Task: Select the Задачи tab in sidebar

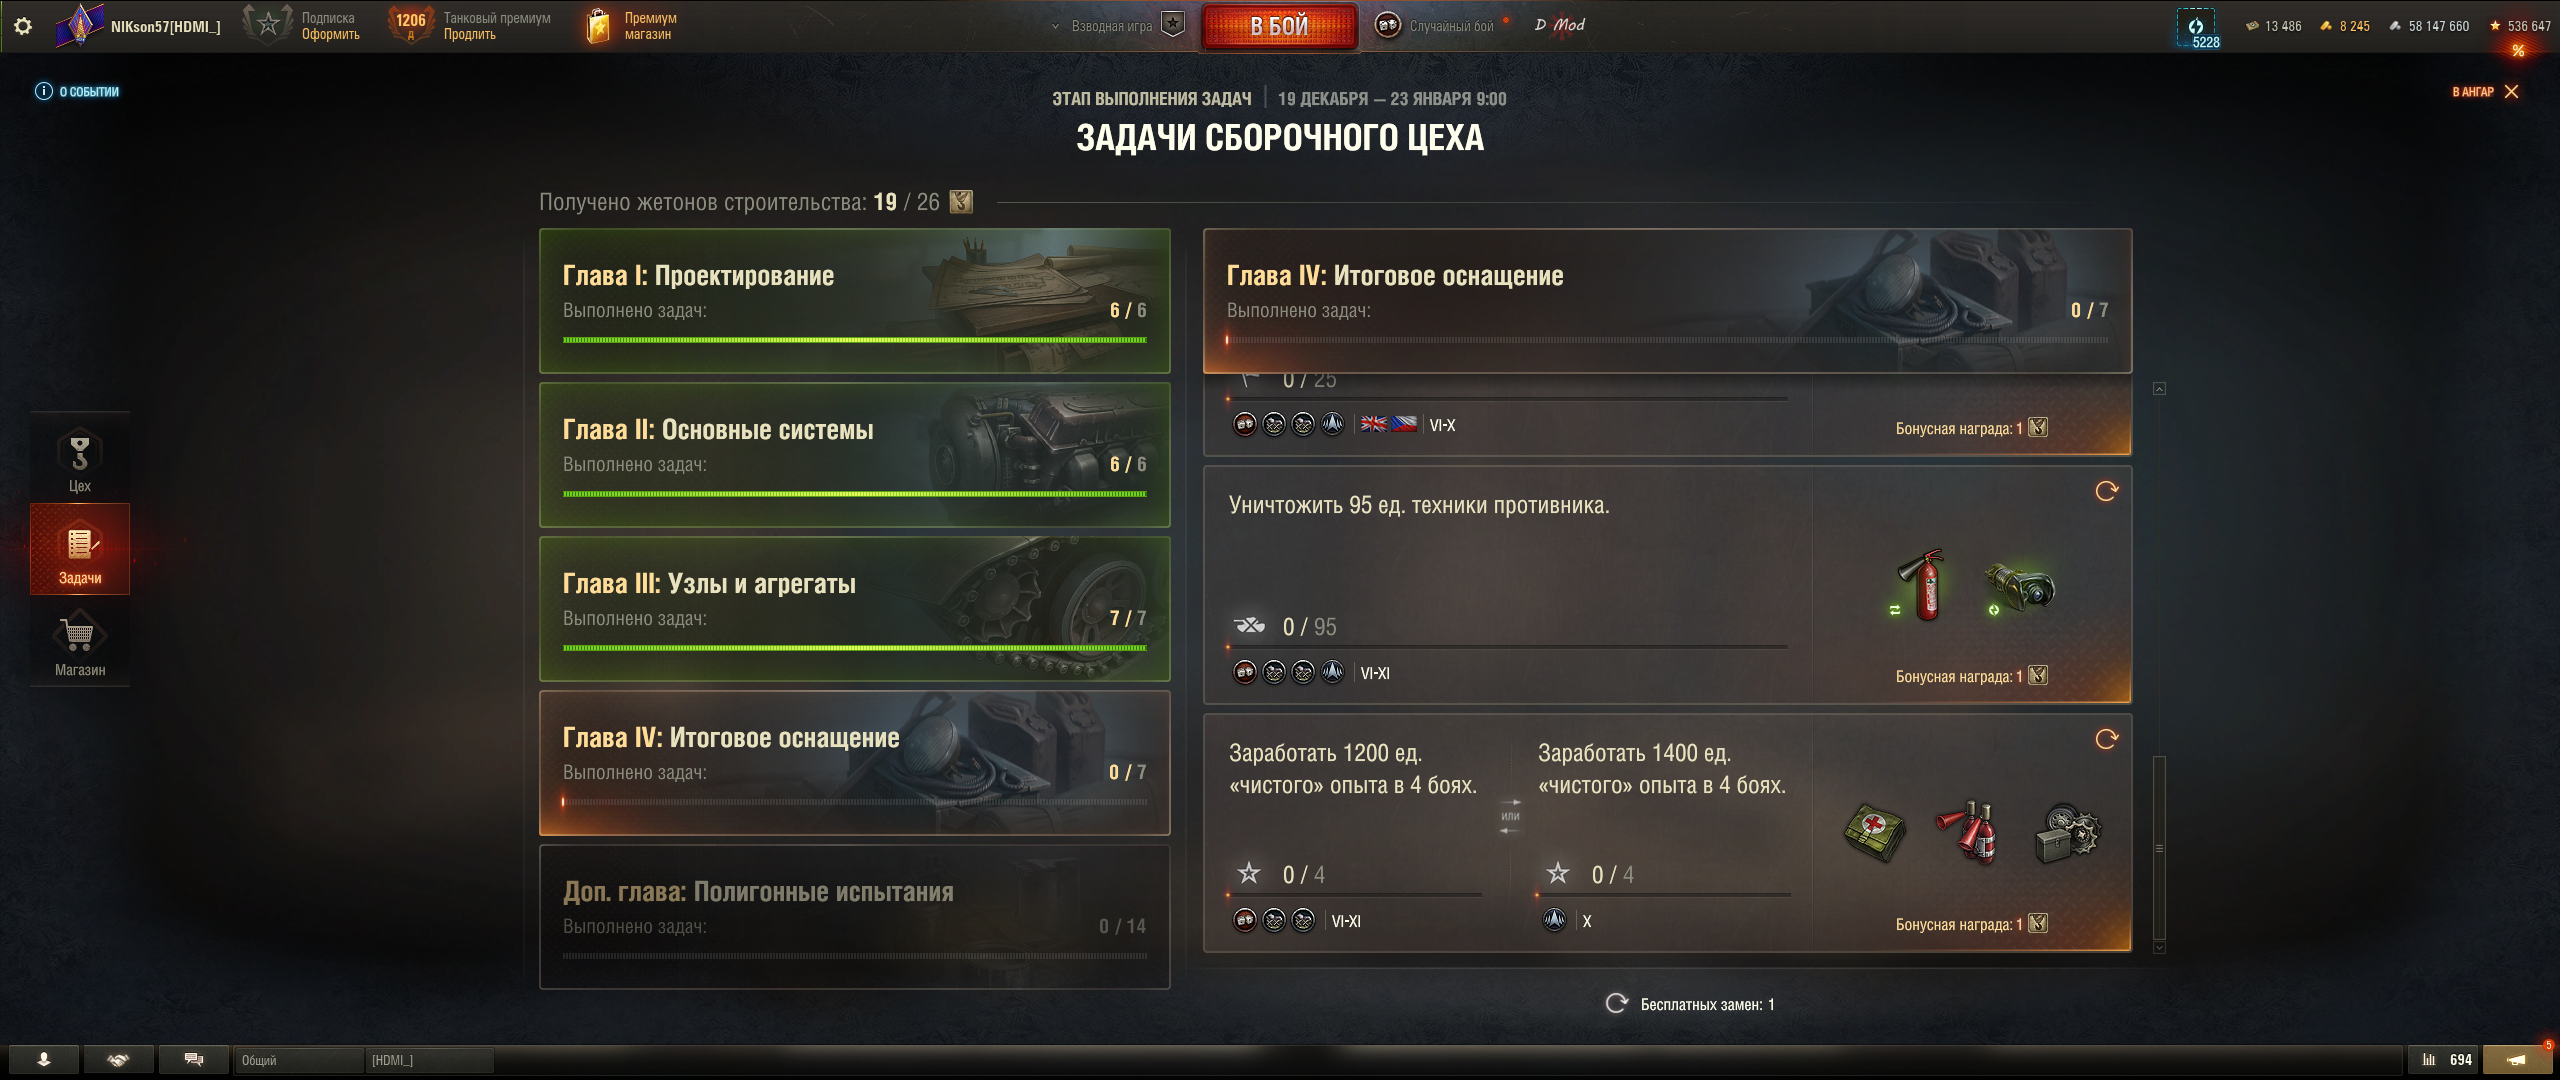Action: tap(80, 549)
